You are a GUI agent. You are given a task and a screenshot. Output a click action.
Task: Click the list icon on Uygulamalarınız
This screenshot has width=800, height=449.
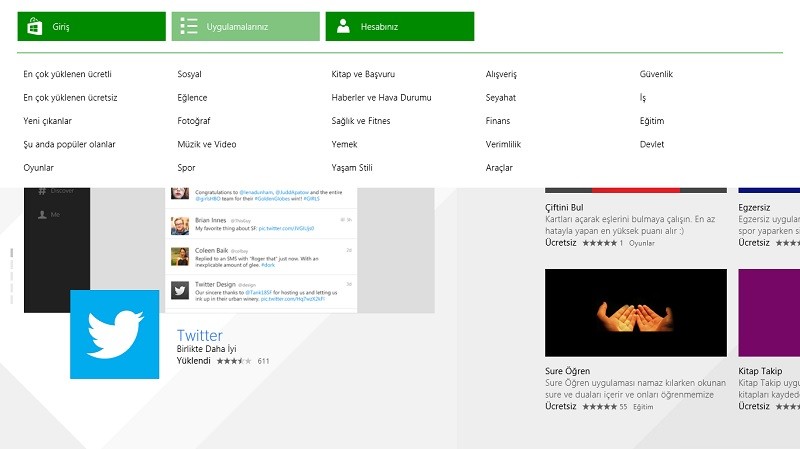click(x=189, y=27)
